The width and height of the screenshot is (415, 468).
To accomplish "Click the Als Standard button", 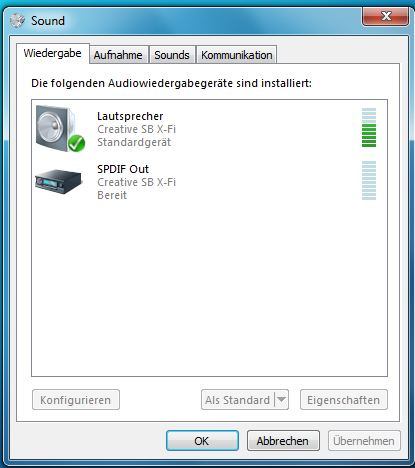I will 238,400.
